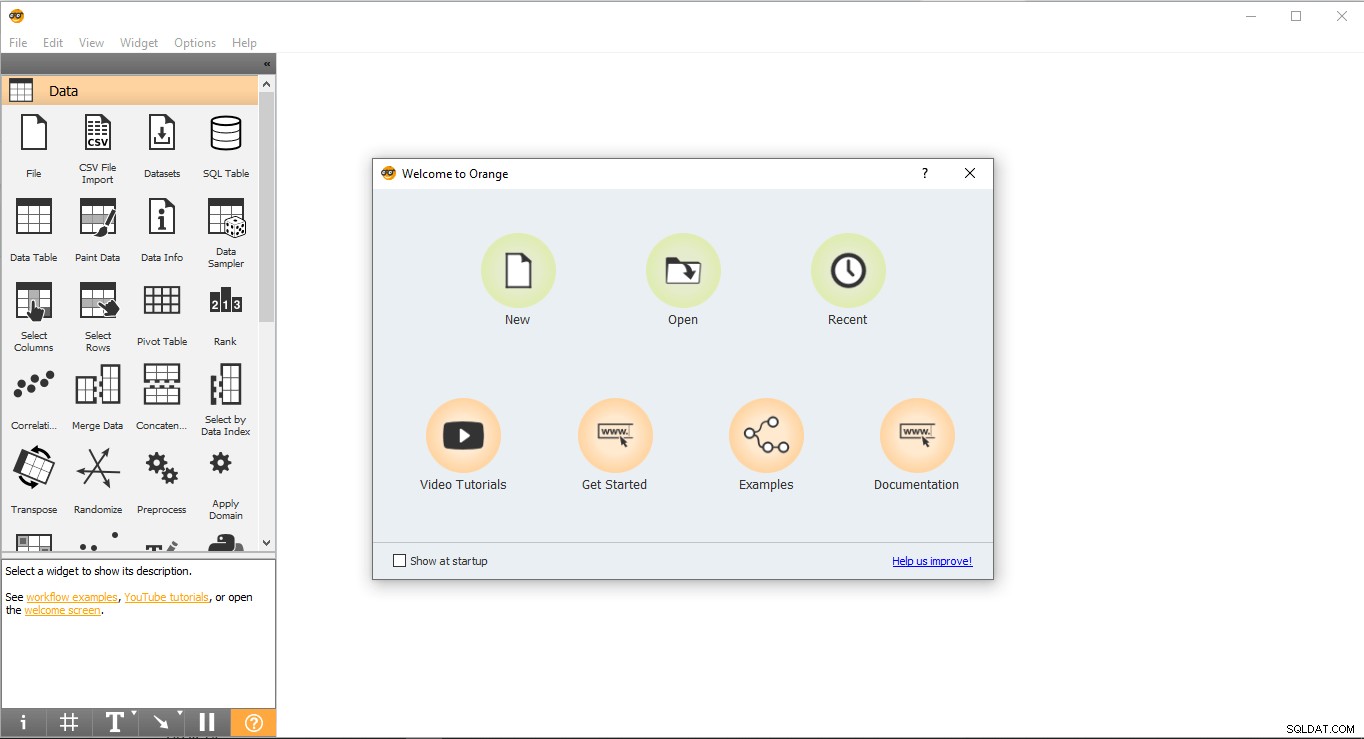Click the widget toolbox scroll down arrow
1364x739 pixels.
tap(267, 543)
